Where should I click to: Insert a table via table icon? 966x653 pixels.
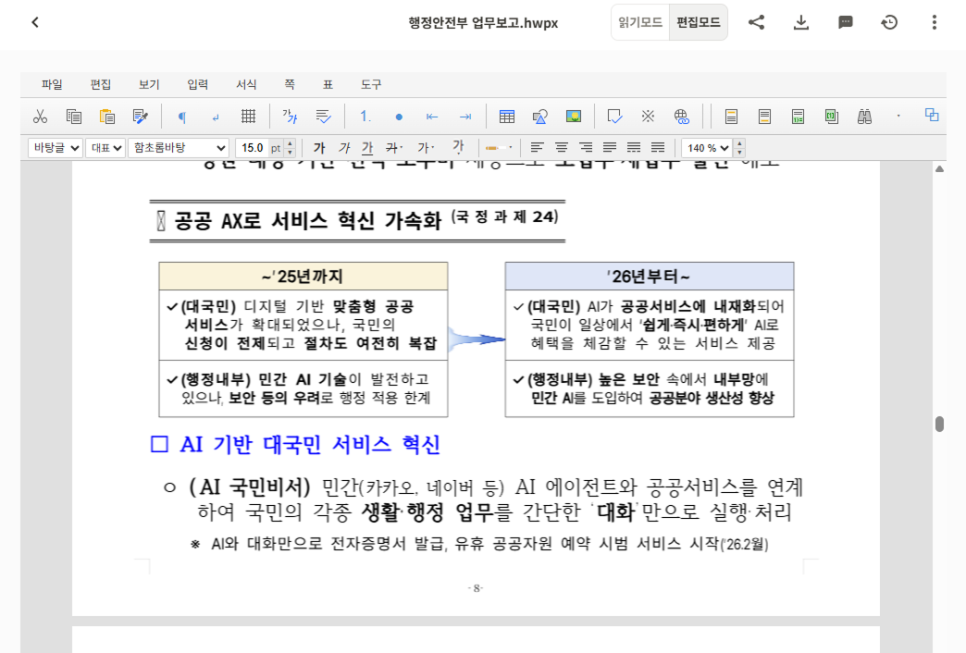click(x=507, y=116)
